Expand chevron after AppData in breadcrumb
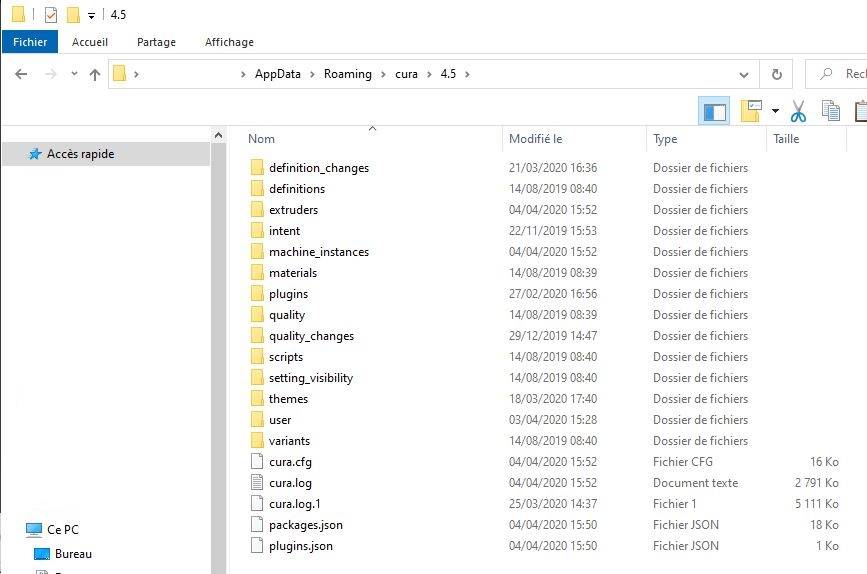Viewport: 867px width, 574px height. pyautogui.click(x=312, y=75)
